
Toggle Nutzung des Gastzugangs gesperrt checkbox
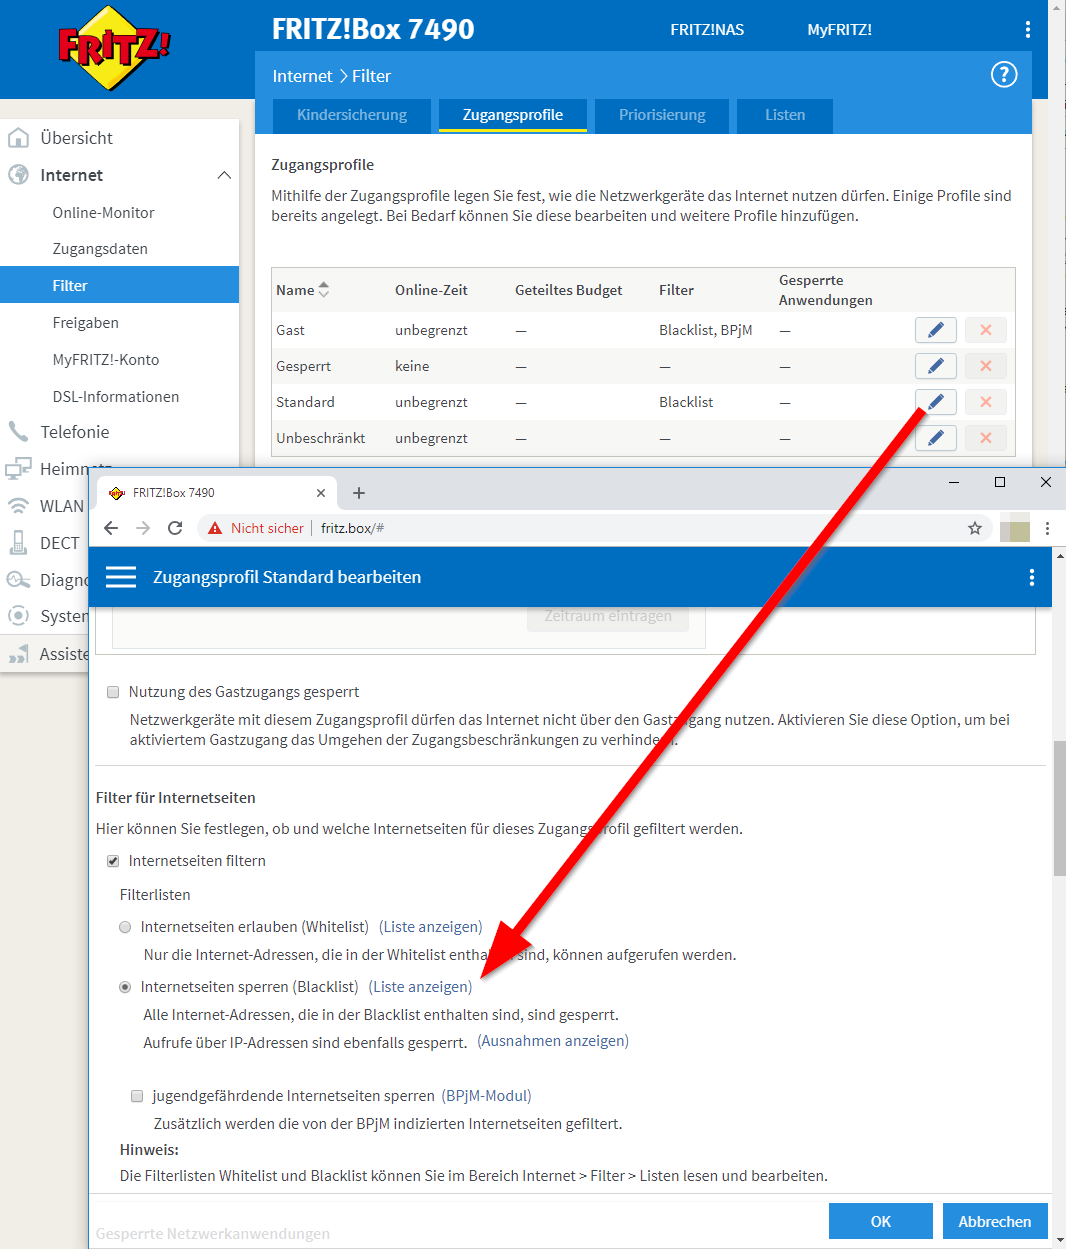click(113, 692)
